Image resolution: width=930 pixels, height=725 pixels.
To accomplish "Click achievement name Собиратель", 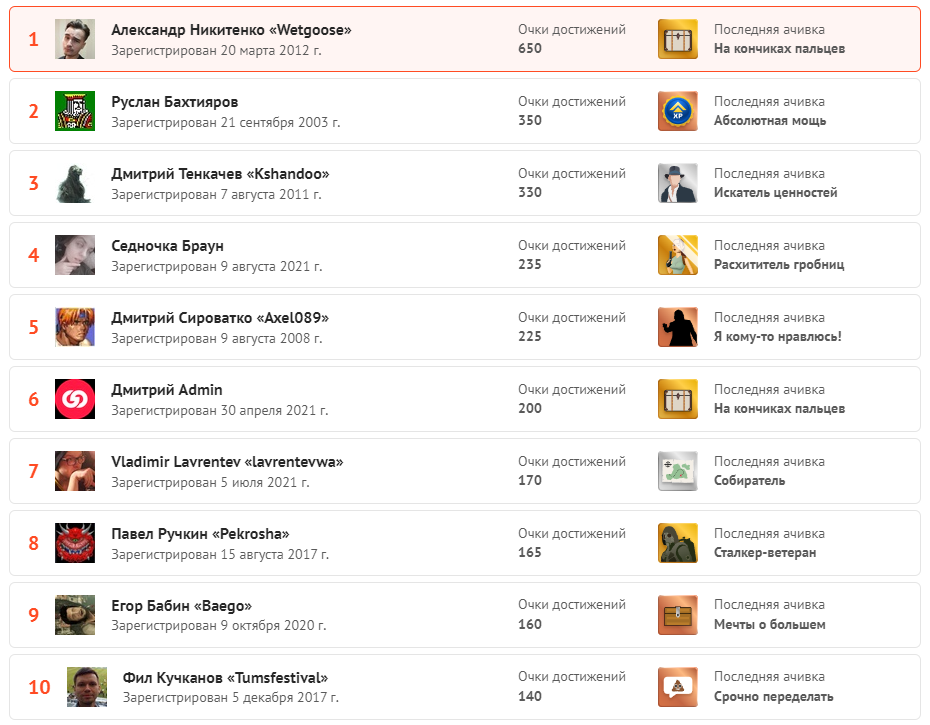I will [750, 481].
